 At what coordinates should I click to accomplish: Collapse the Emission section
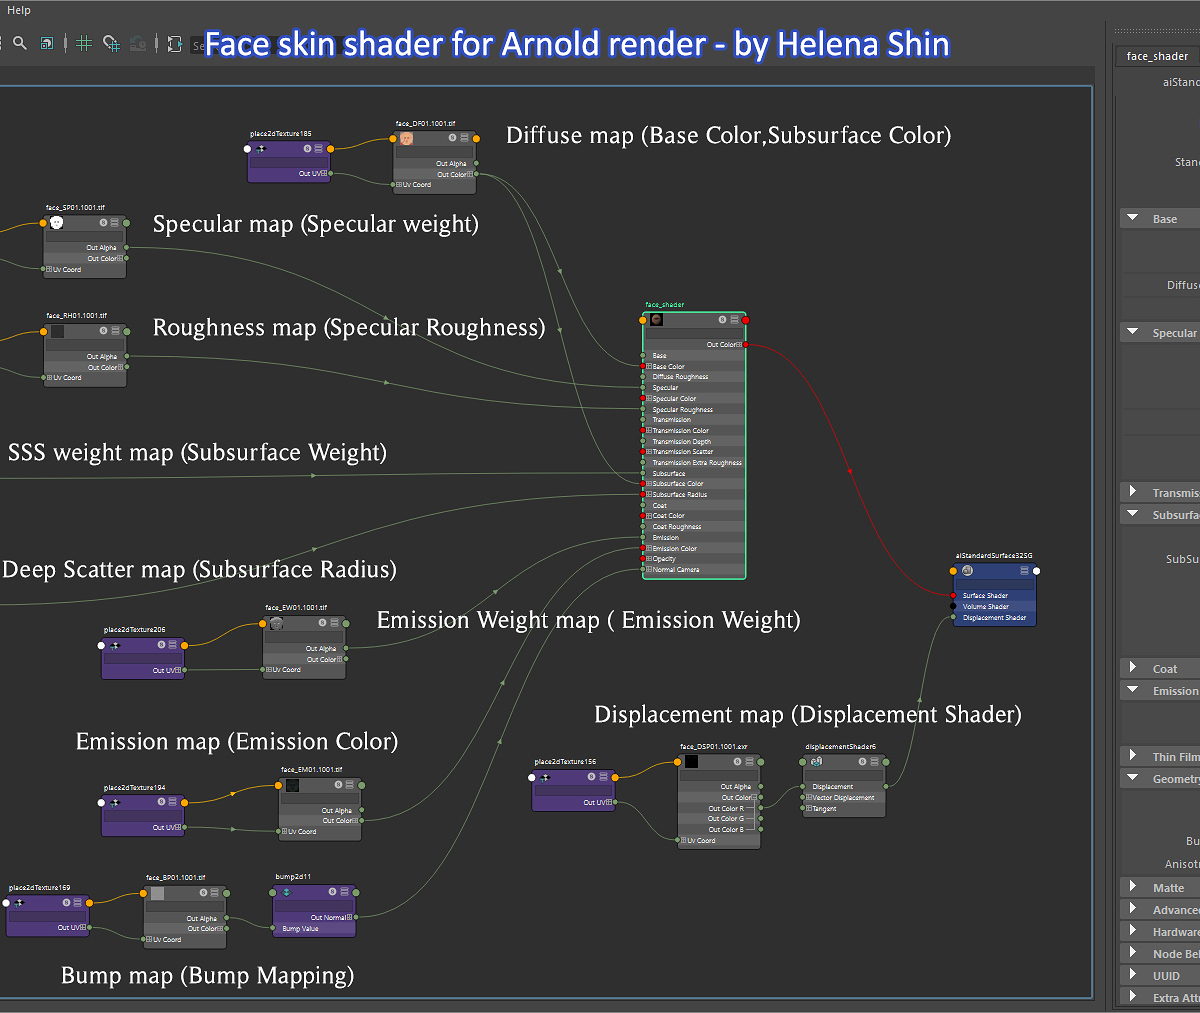1133,690
